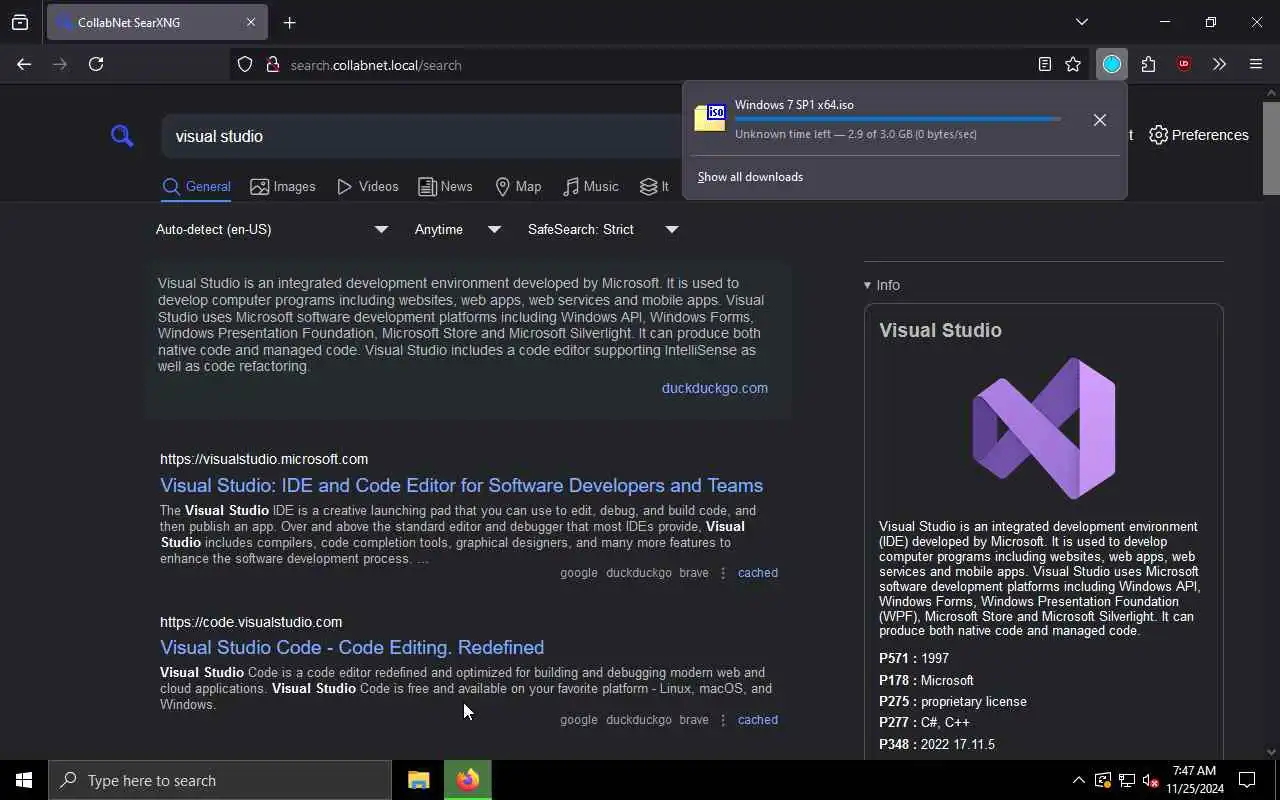Click the code.visualstudio.com URL
The image size is (1280, 800).
click(x=251, y=622)
